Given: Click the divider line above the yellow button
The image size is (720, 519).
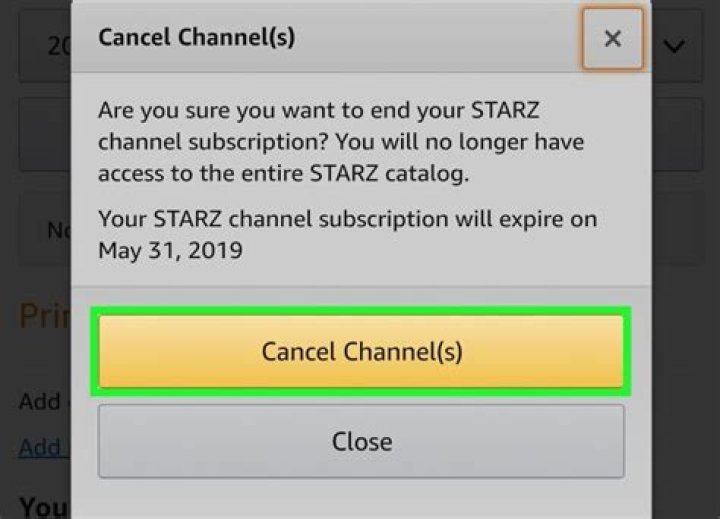Looking at the screenshot, I should pyautogui.click(x=360, y=286).
